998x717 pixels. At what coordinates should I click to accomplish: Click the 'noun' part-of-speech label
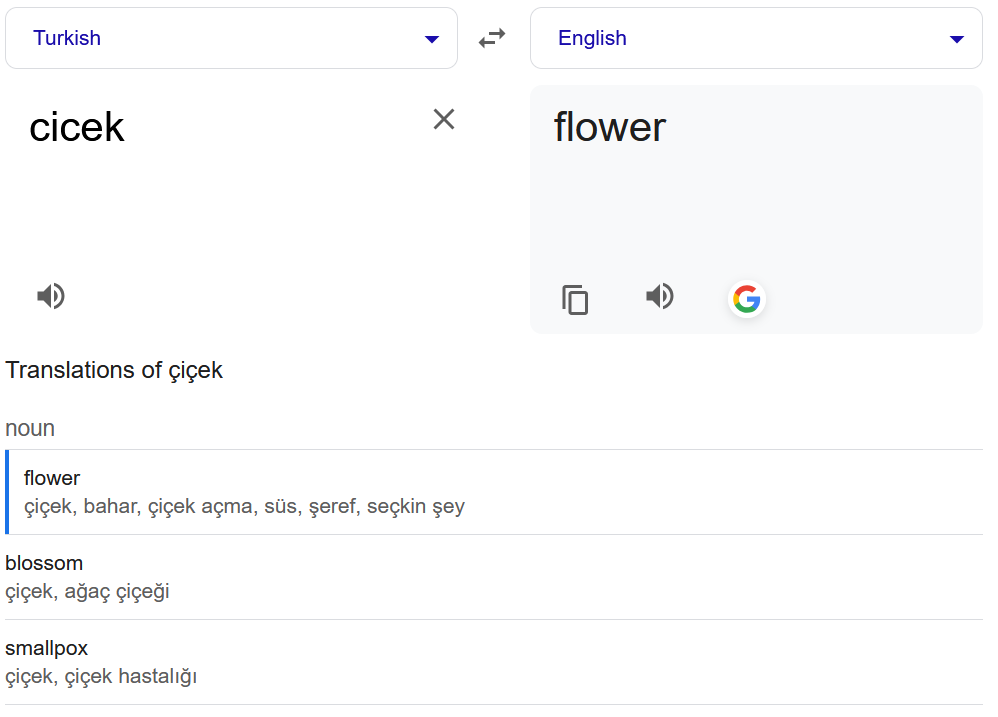[30, 428]
